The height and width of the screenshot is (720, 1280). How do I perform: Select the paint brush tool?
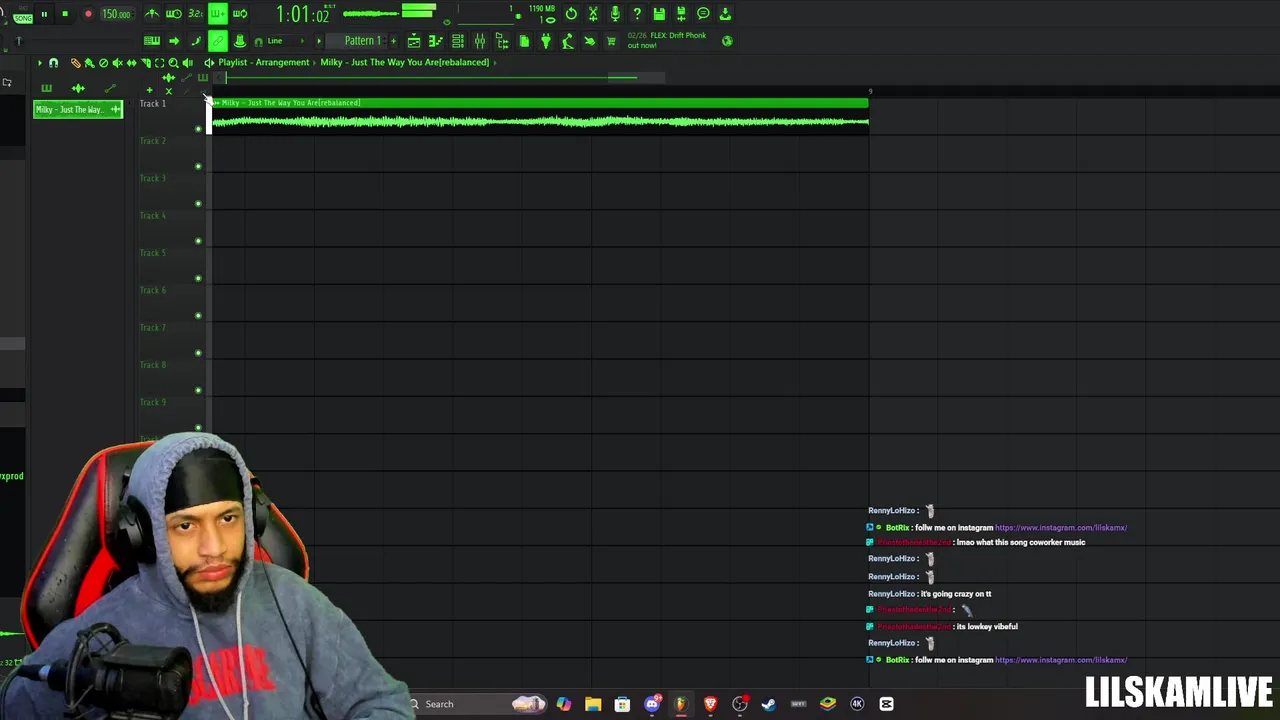click(89, 63)
